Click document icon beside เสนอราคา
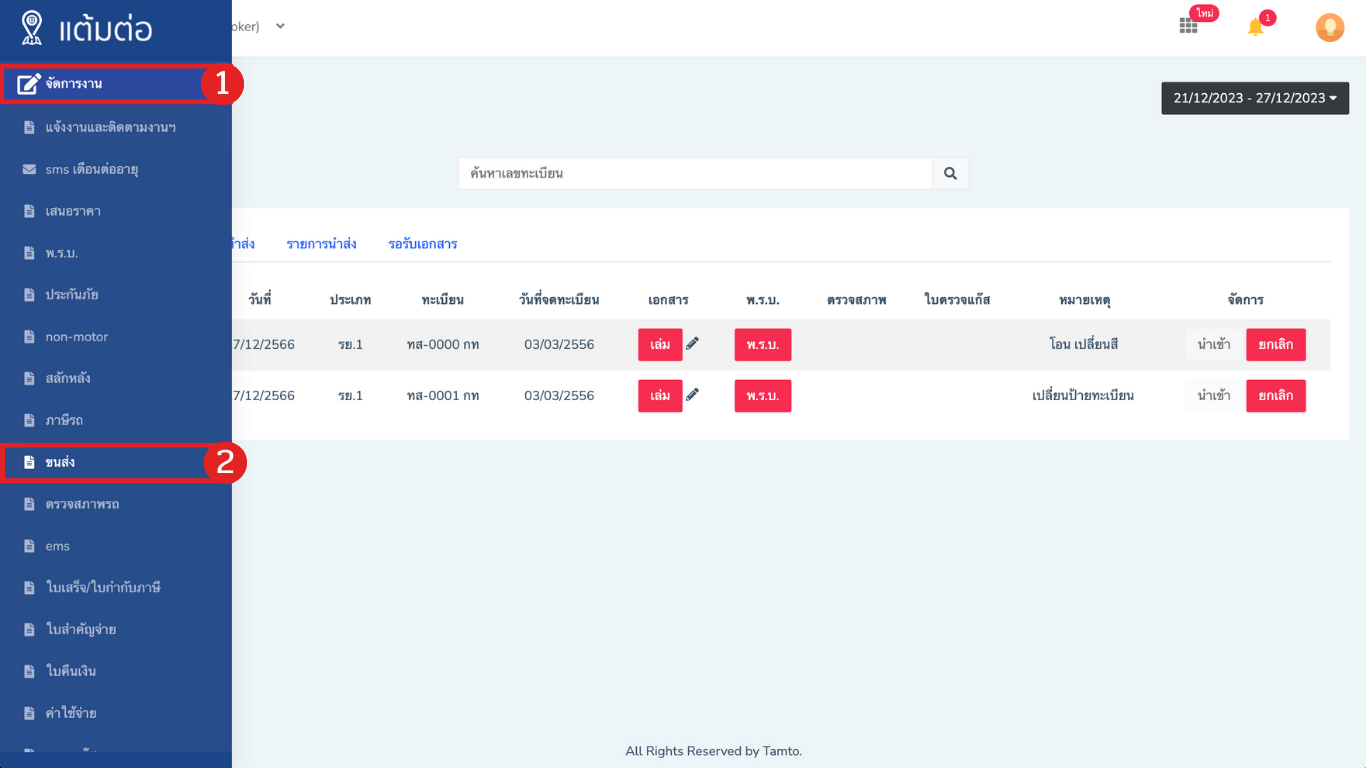Viewport: 1366px width, 768px height. click(29, 211)
